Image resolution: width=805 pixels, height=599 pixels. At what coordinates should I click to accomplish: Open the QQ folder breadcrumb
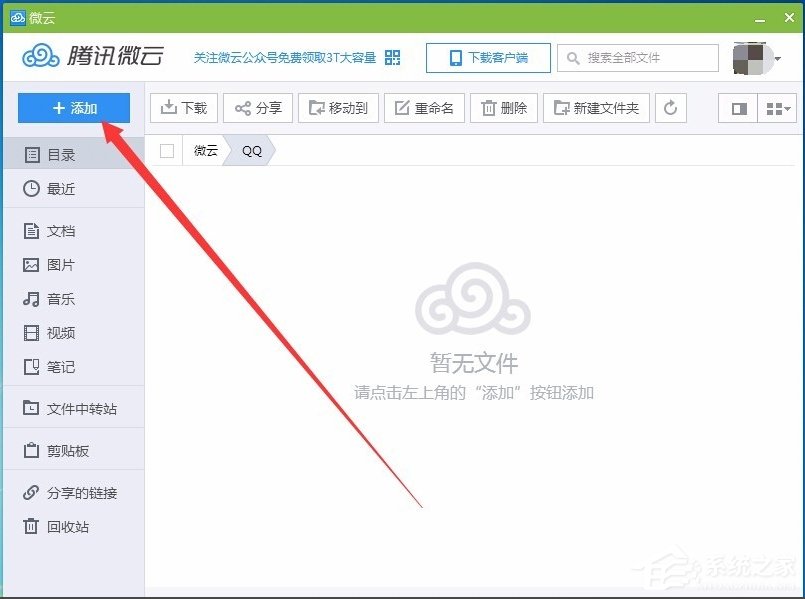(251, 150)
